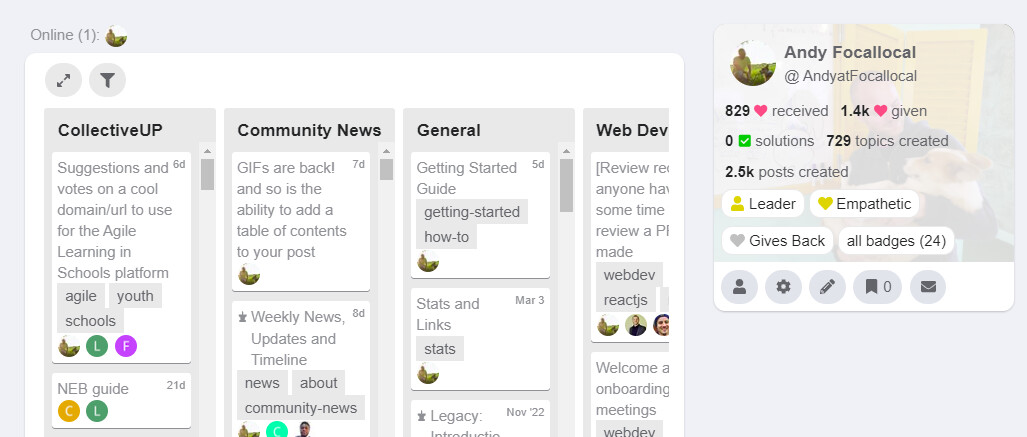Screen dimensions: 1027x437
Task: Click Andy Focallocal's profile avatar
Action: (753, 63)
